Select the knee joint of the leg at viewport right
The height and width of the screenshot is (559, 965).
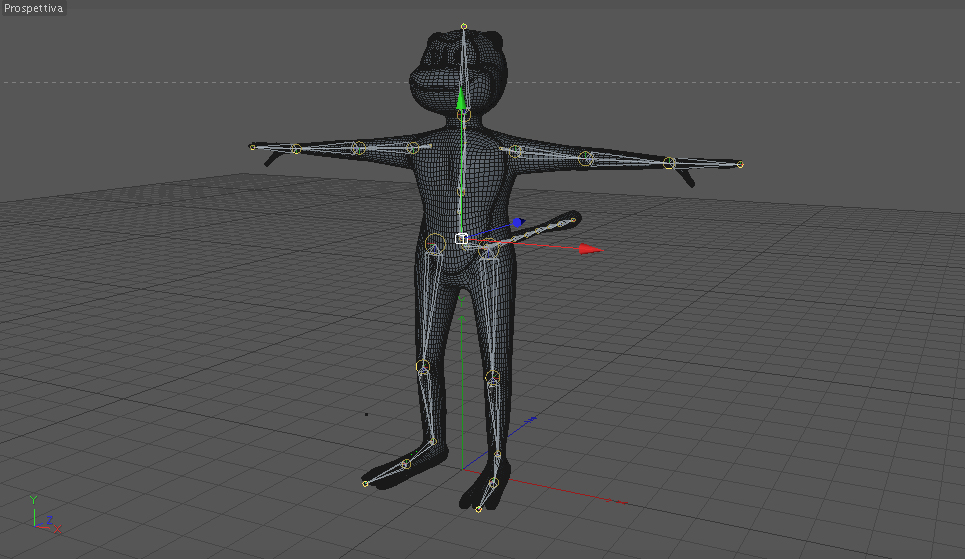point(492,377)
